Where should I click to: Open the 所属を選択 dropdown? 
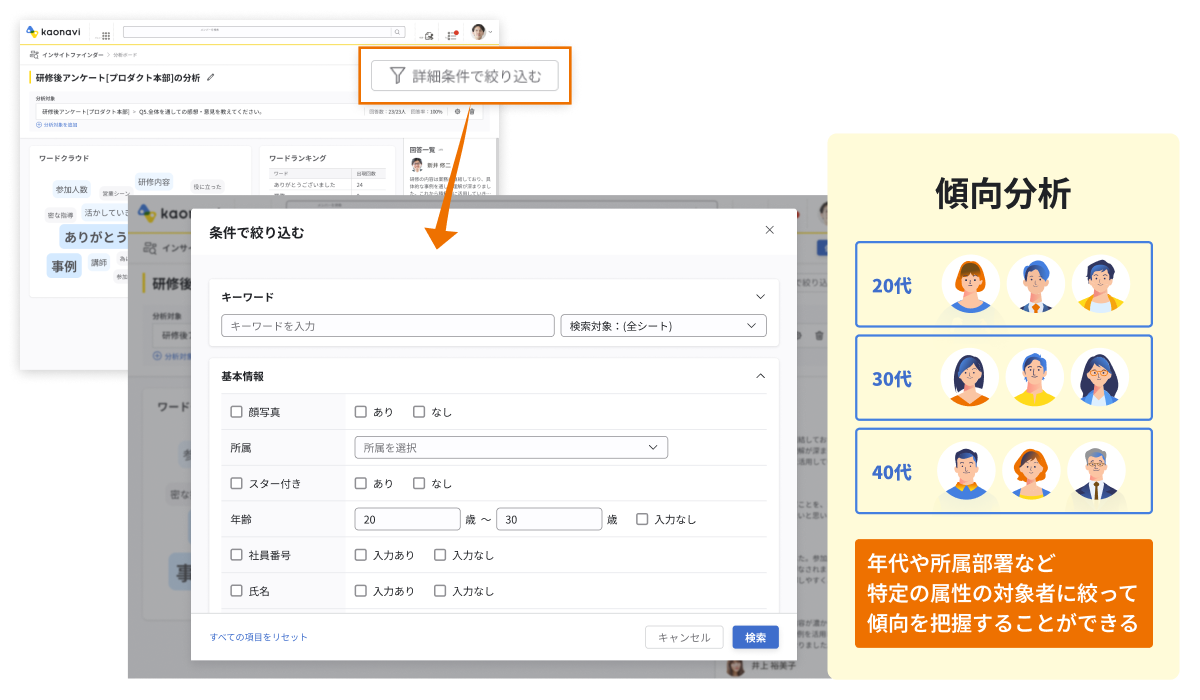pyautogui.click(x=511, y=447)
